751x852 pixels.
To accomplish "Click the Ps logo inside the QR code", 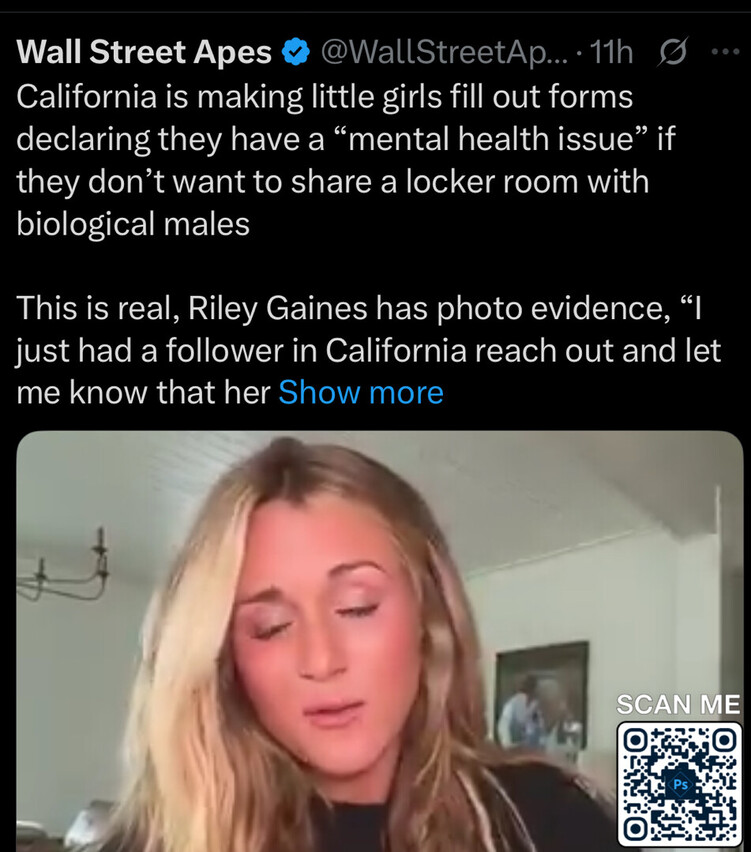I will pos(680,784).
